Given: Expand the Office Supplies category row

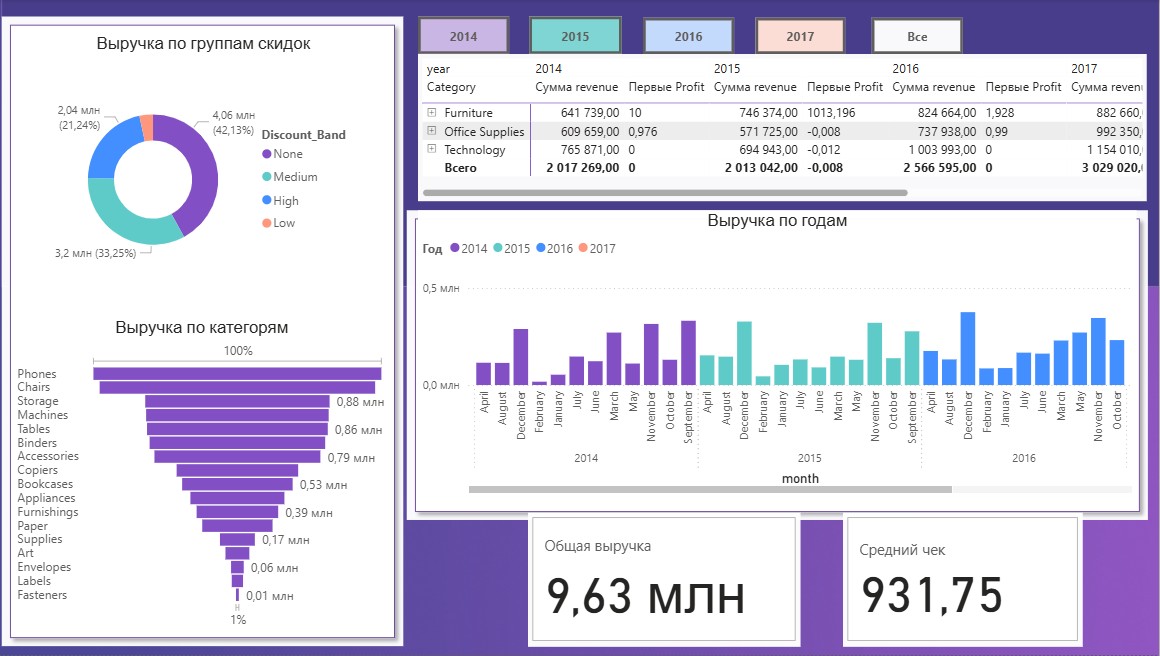Looking at the screenshot, I should click(x=432, y=131).
